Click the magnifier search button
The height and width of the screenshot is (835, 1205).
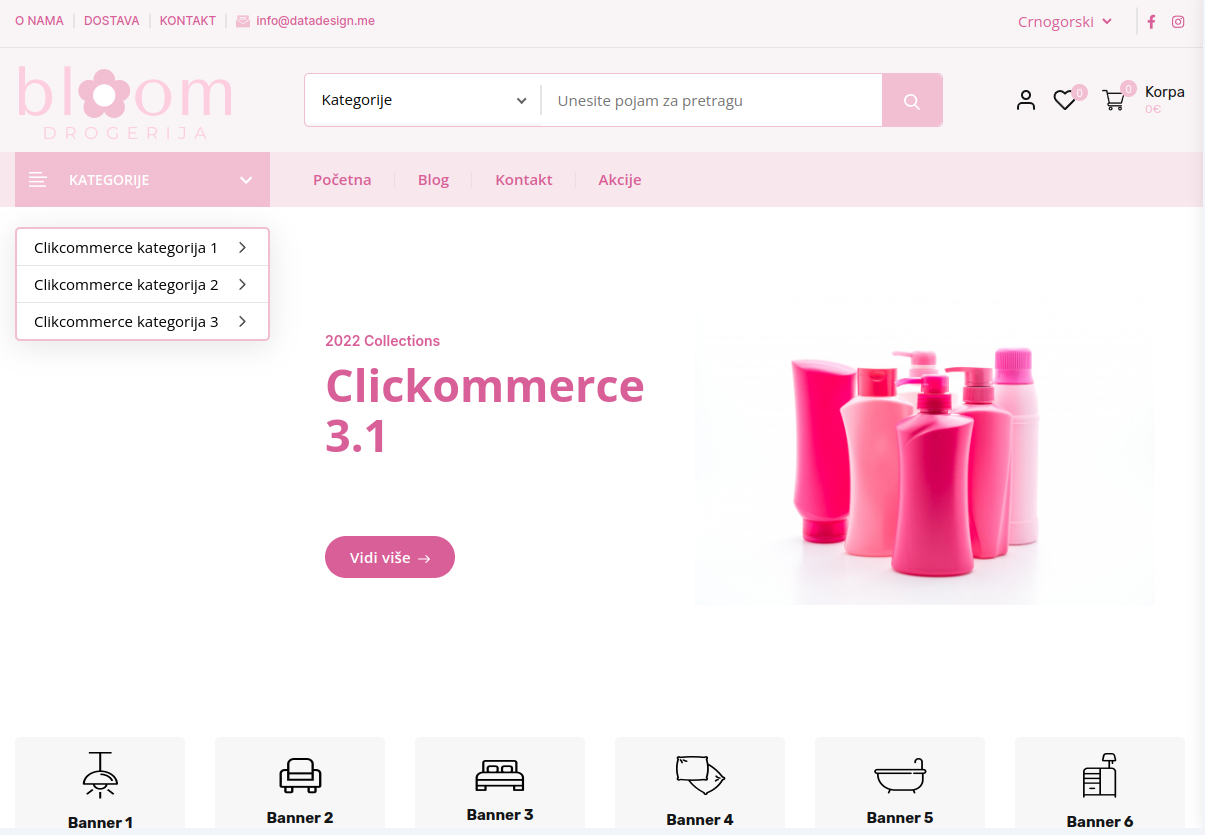[912, 100]
